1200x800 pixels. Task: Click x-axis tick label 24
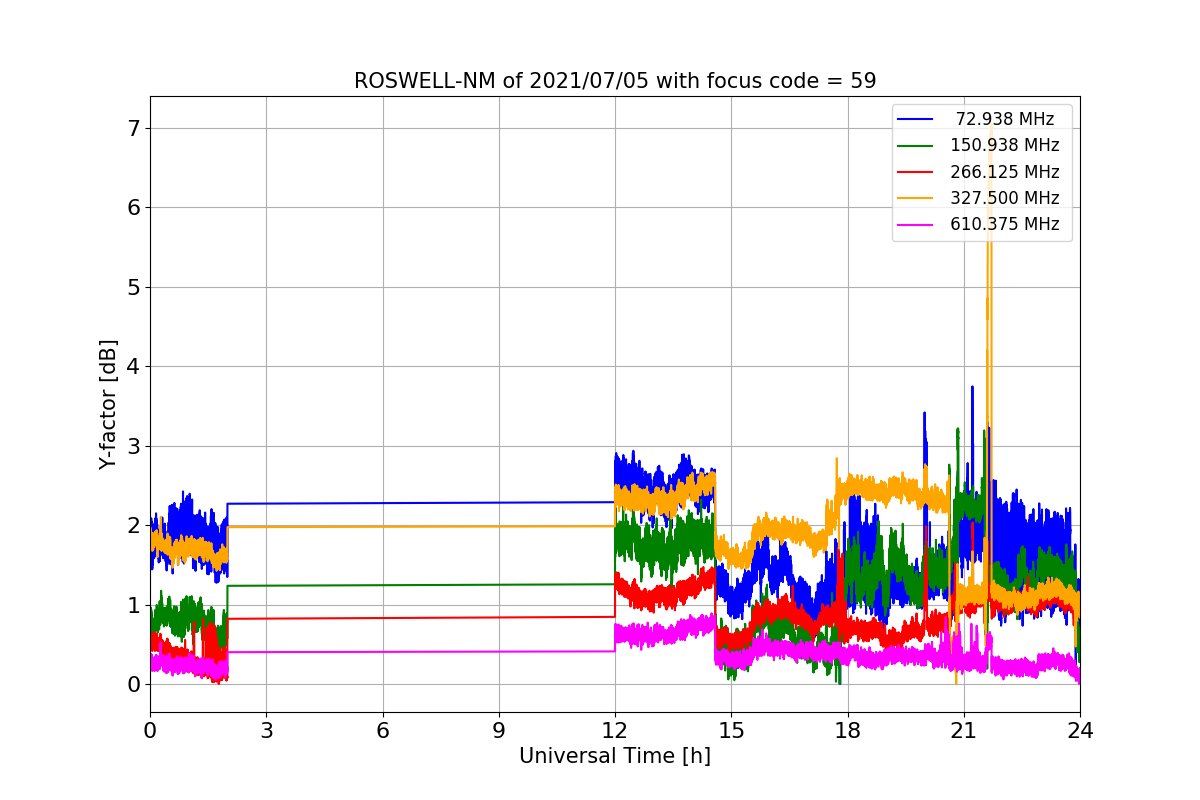(x=1080, y=730)
